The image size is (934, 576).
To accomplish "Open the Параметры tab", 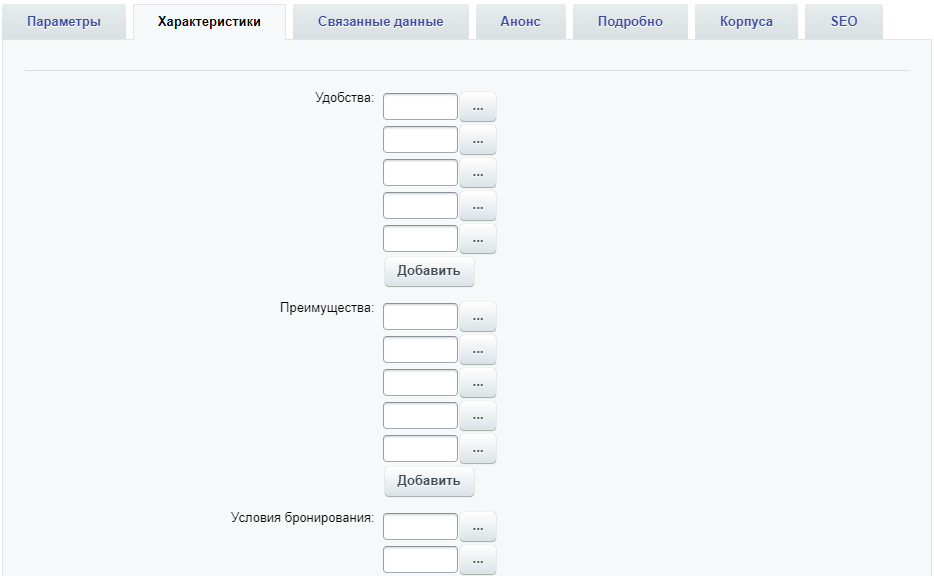I will tap(64, 22).
